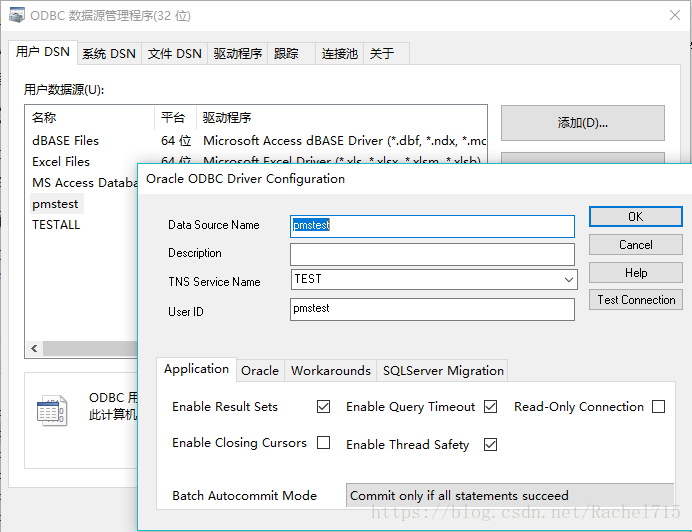Click the Description input field
Viewport: 692px width, 532px height.
tap(432, 254)
